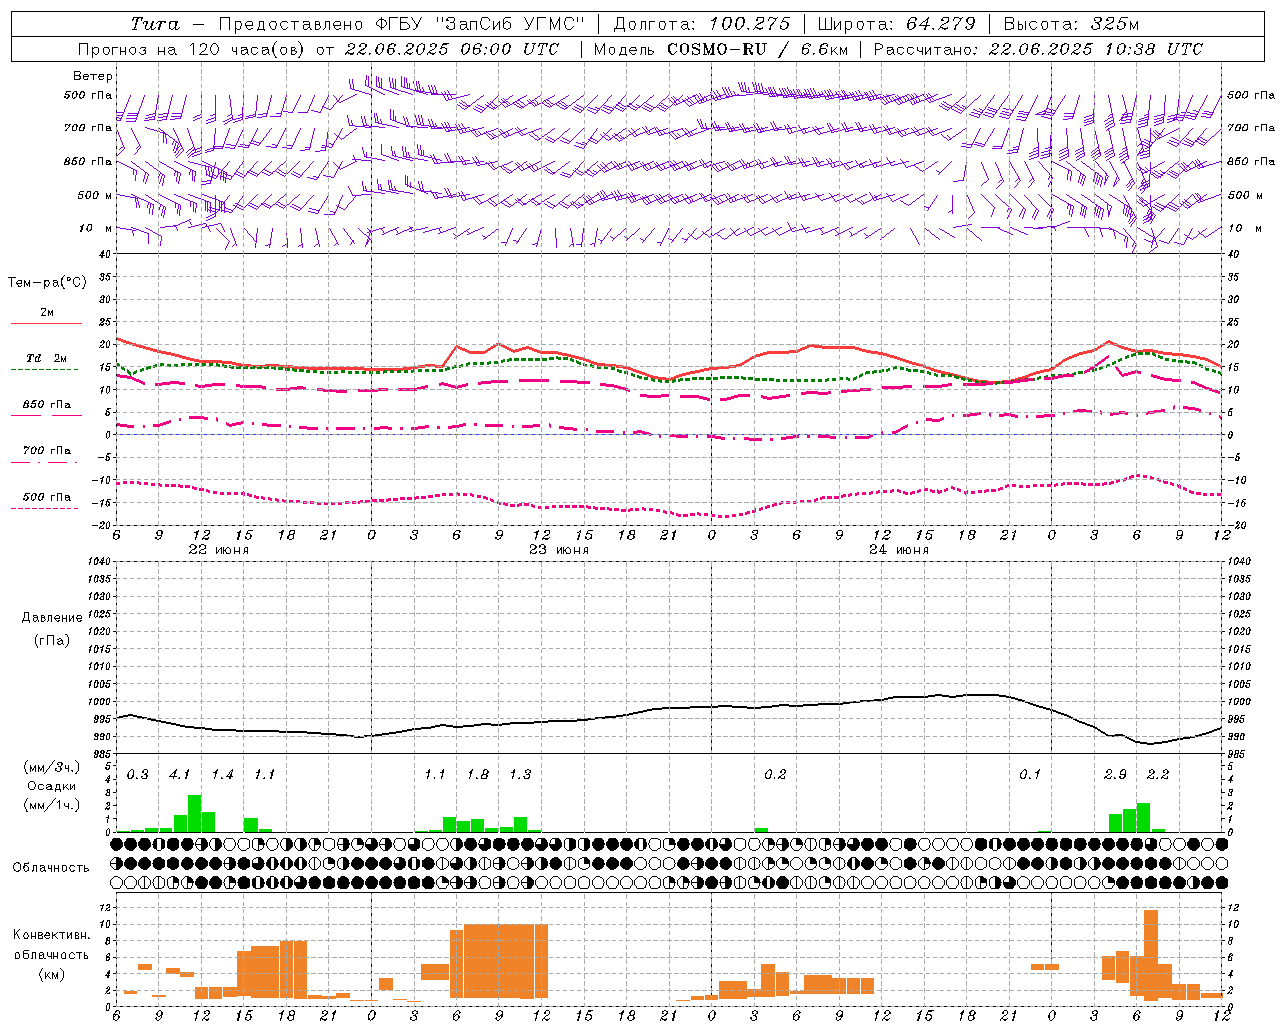Click the "Облачность" cloudiness label
This screenshot has height=1024, width=1280.
click(51, 868)
